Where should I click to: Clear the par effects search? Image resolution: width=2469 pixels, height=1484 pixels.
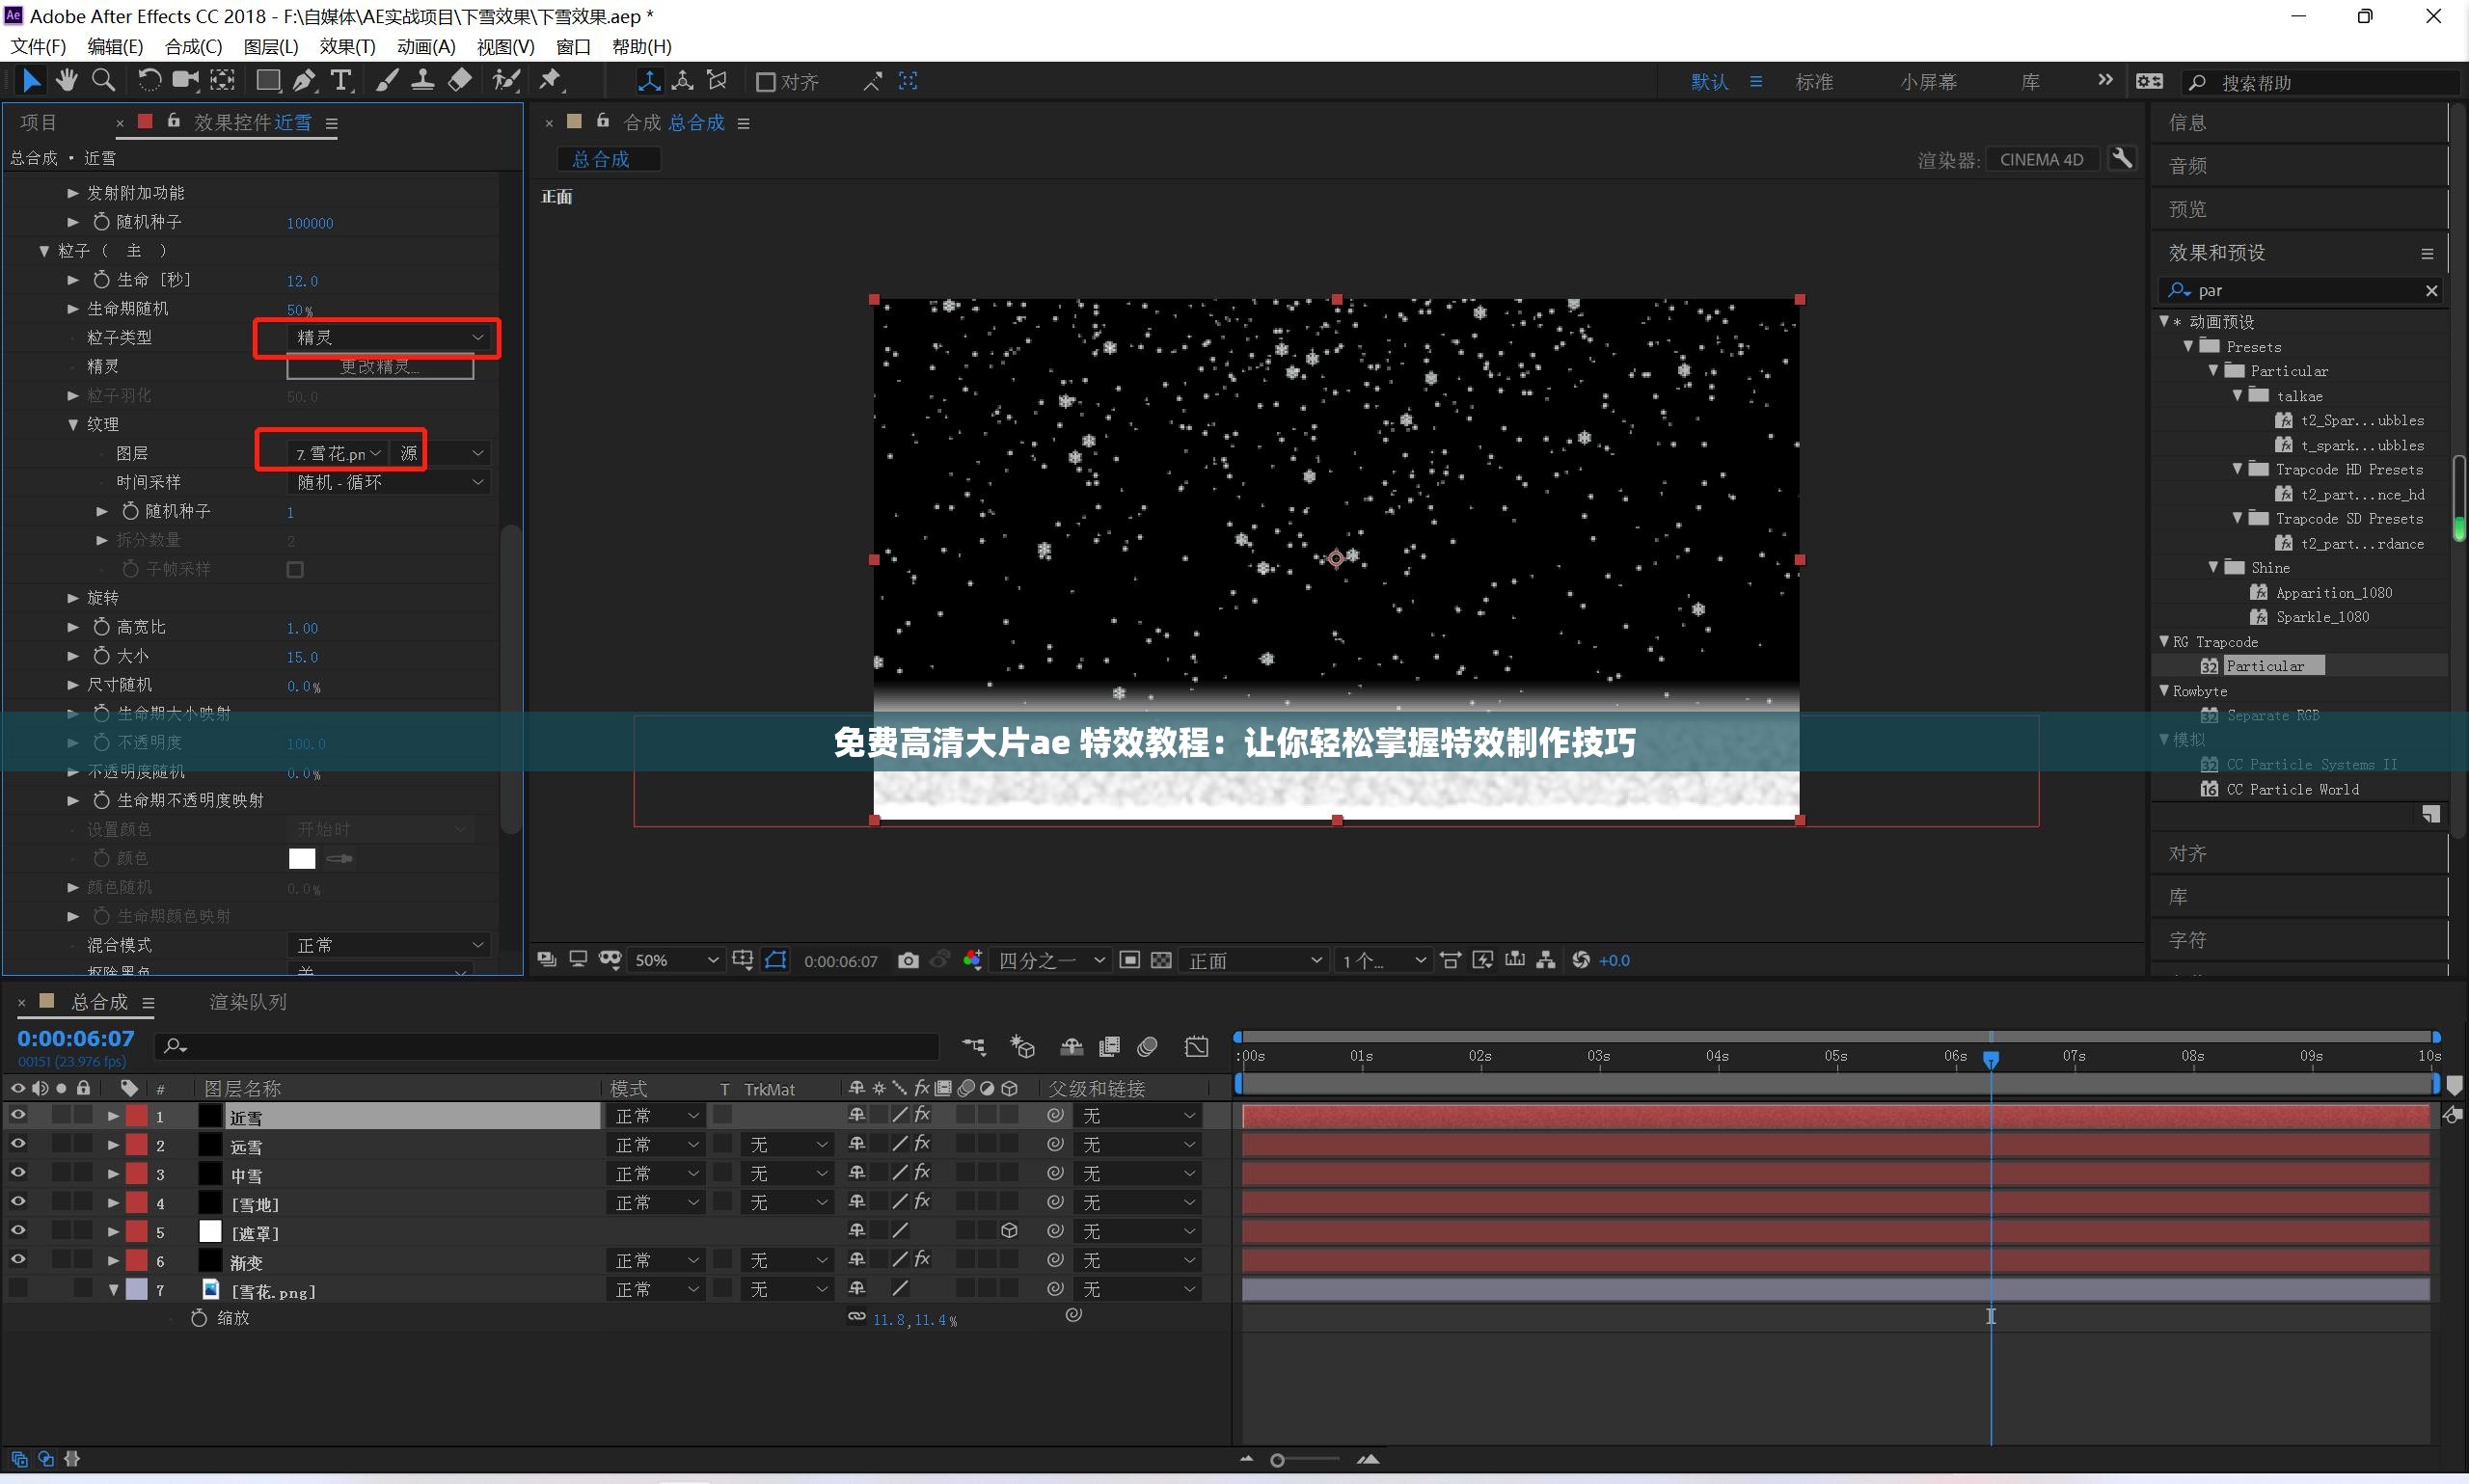click(2431, 290)
